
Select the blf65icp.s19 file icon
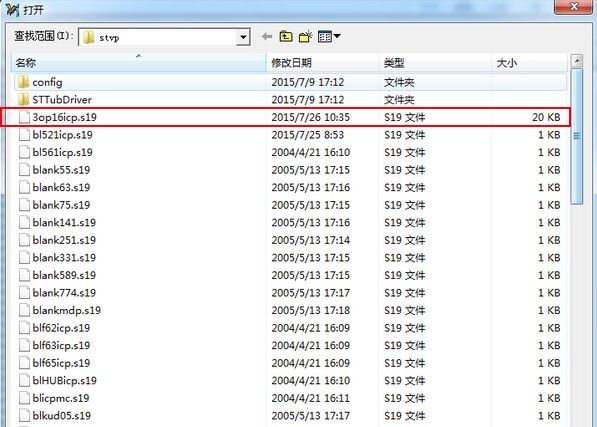point(24,363)
